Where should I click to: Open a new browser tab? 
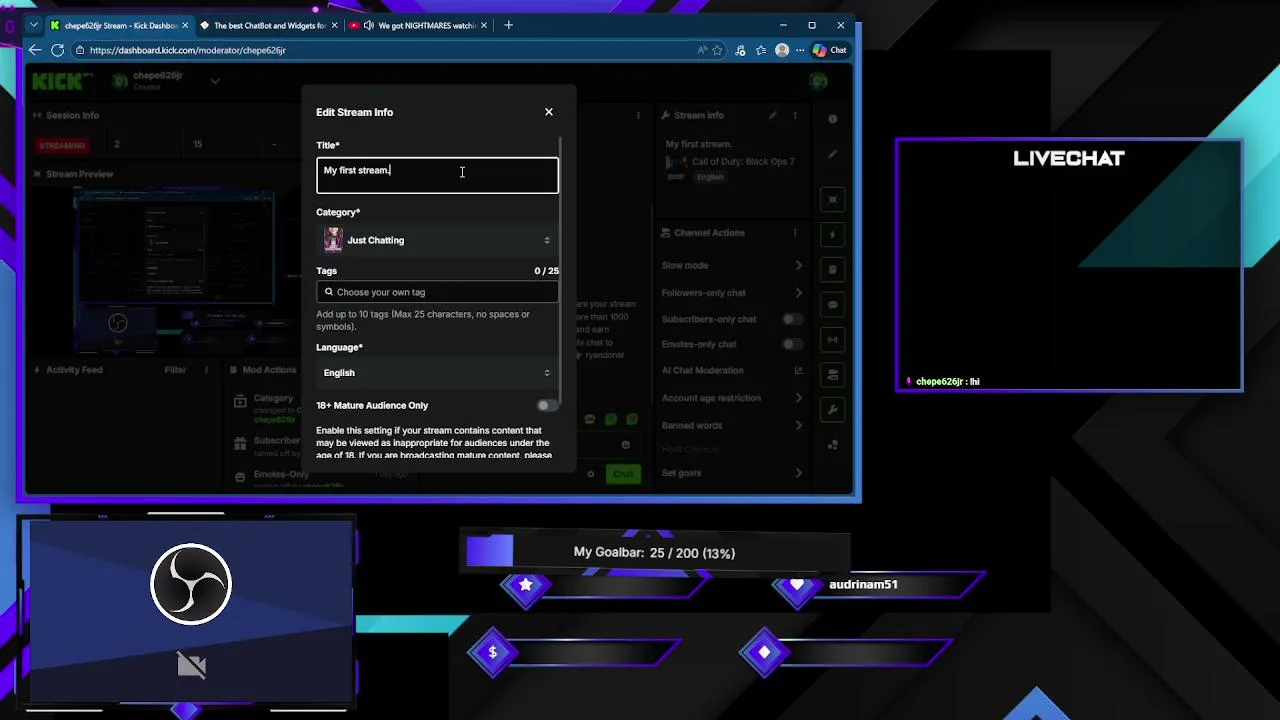tap(508, 25)
